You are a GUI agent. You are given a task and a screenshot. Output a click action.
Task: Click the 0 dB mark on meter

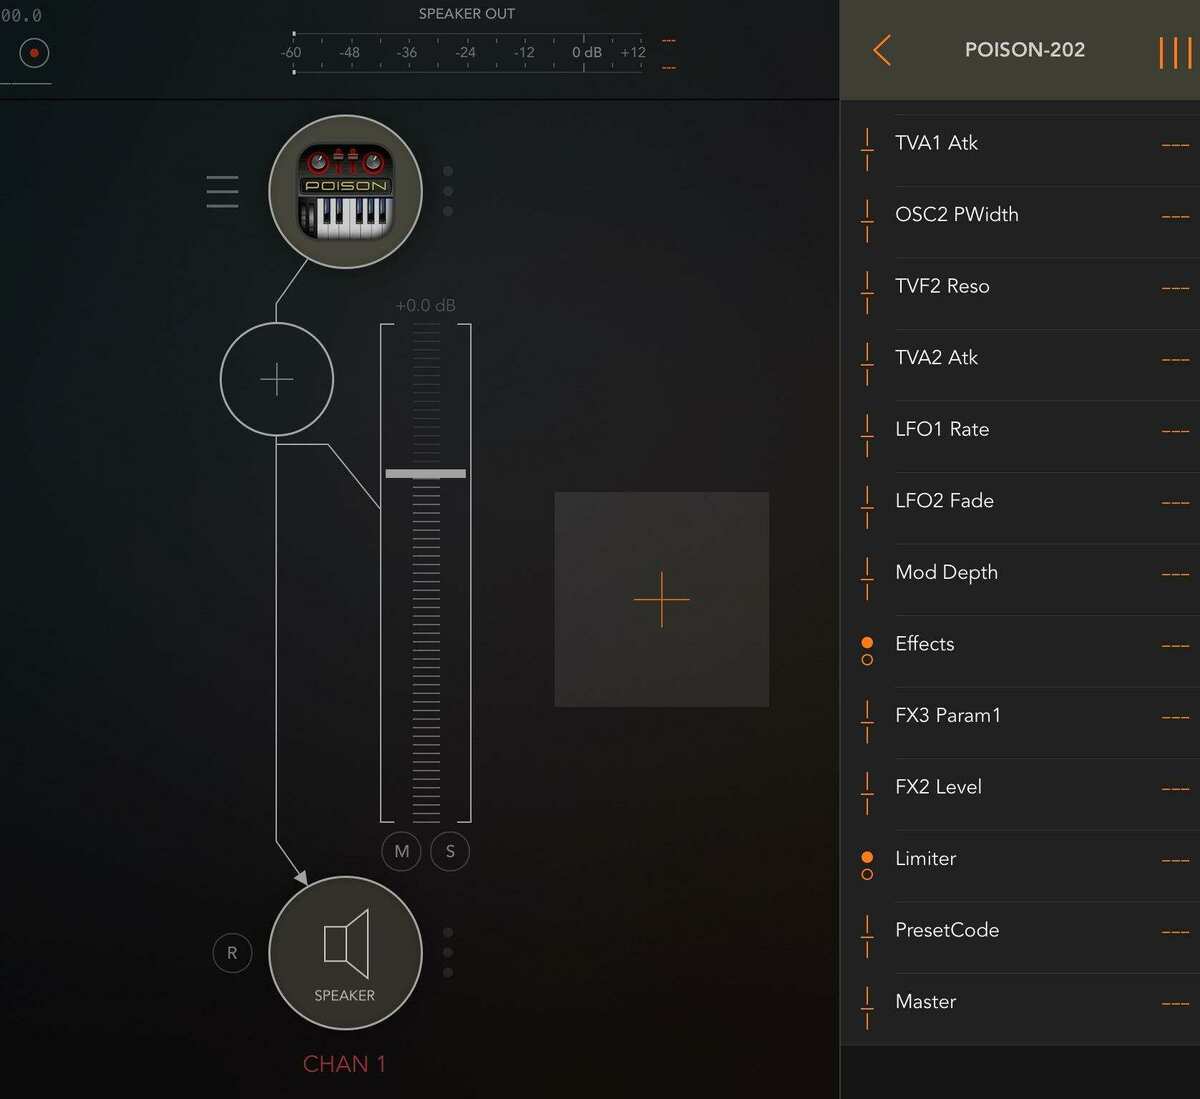pos(587,52)
